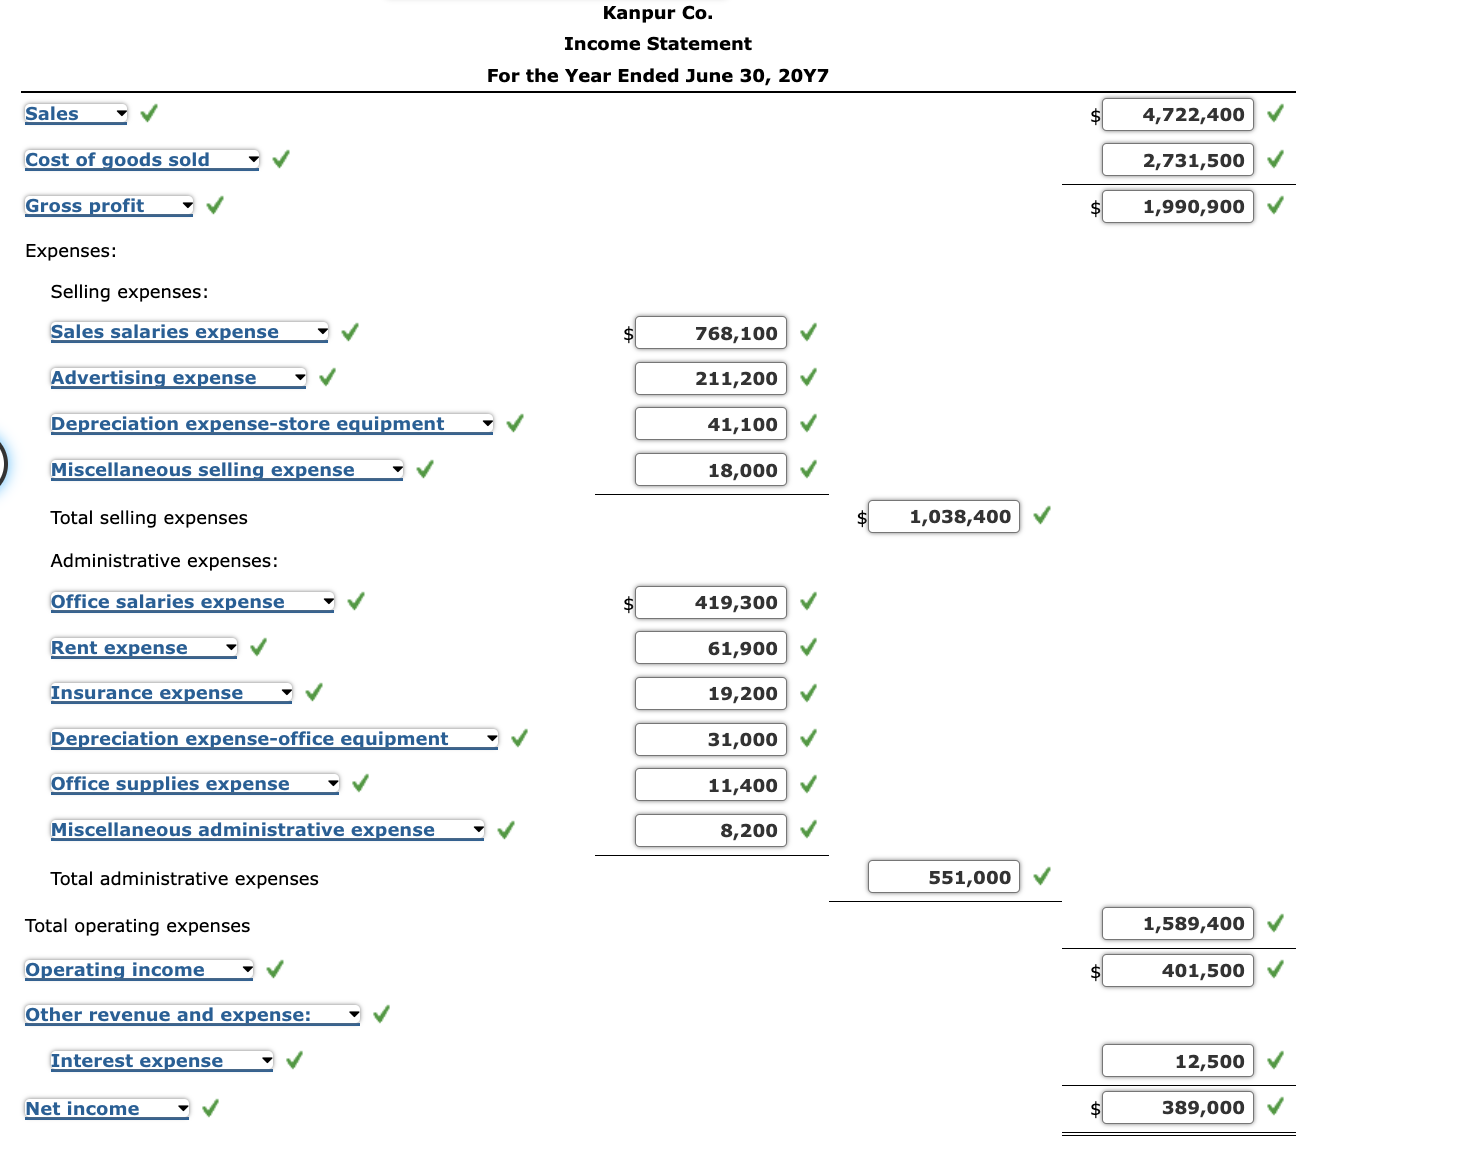This screenshot has height=1150, width=1480.
Task: Expand Depreciation expense-store equipment dropdown
Action: tap(272, 424)
